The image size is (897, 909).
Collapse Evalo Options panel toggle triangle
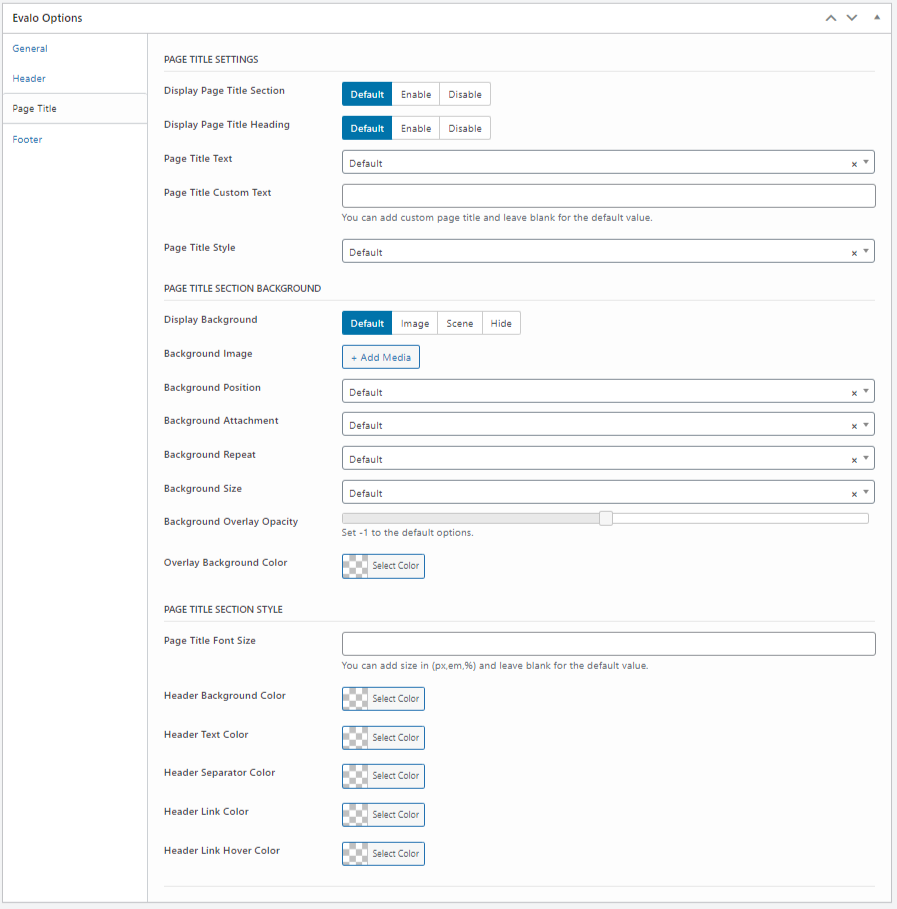[x=877, y=17]
